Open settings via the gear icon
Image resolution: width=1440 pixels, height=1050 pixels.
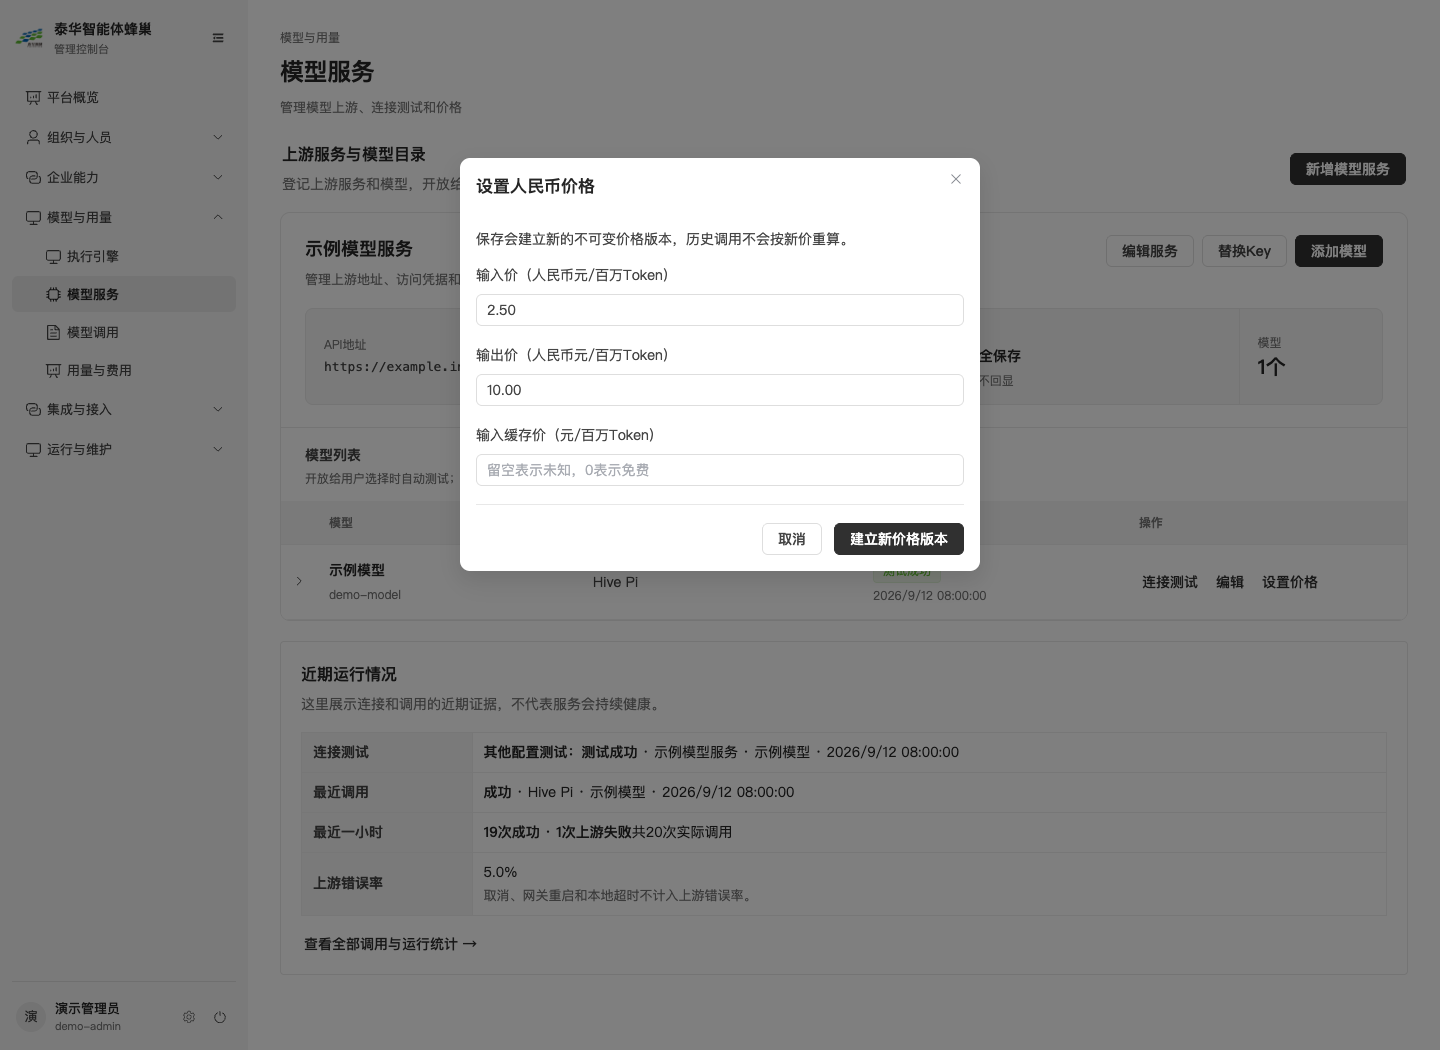pyautogui.click(x=189, y=1017)
